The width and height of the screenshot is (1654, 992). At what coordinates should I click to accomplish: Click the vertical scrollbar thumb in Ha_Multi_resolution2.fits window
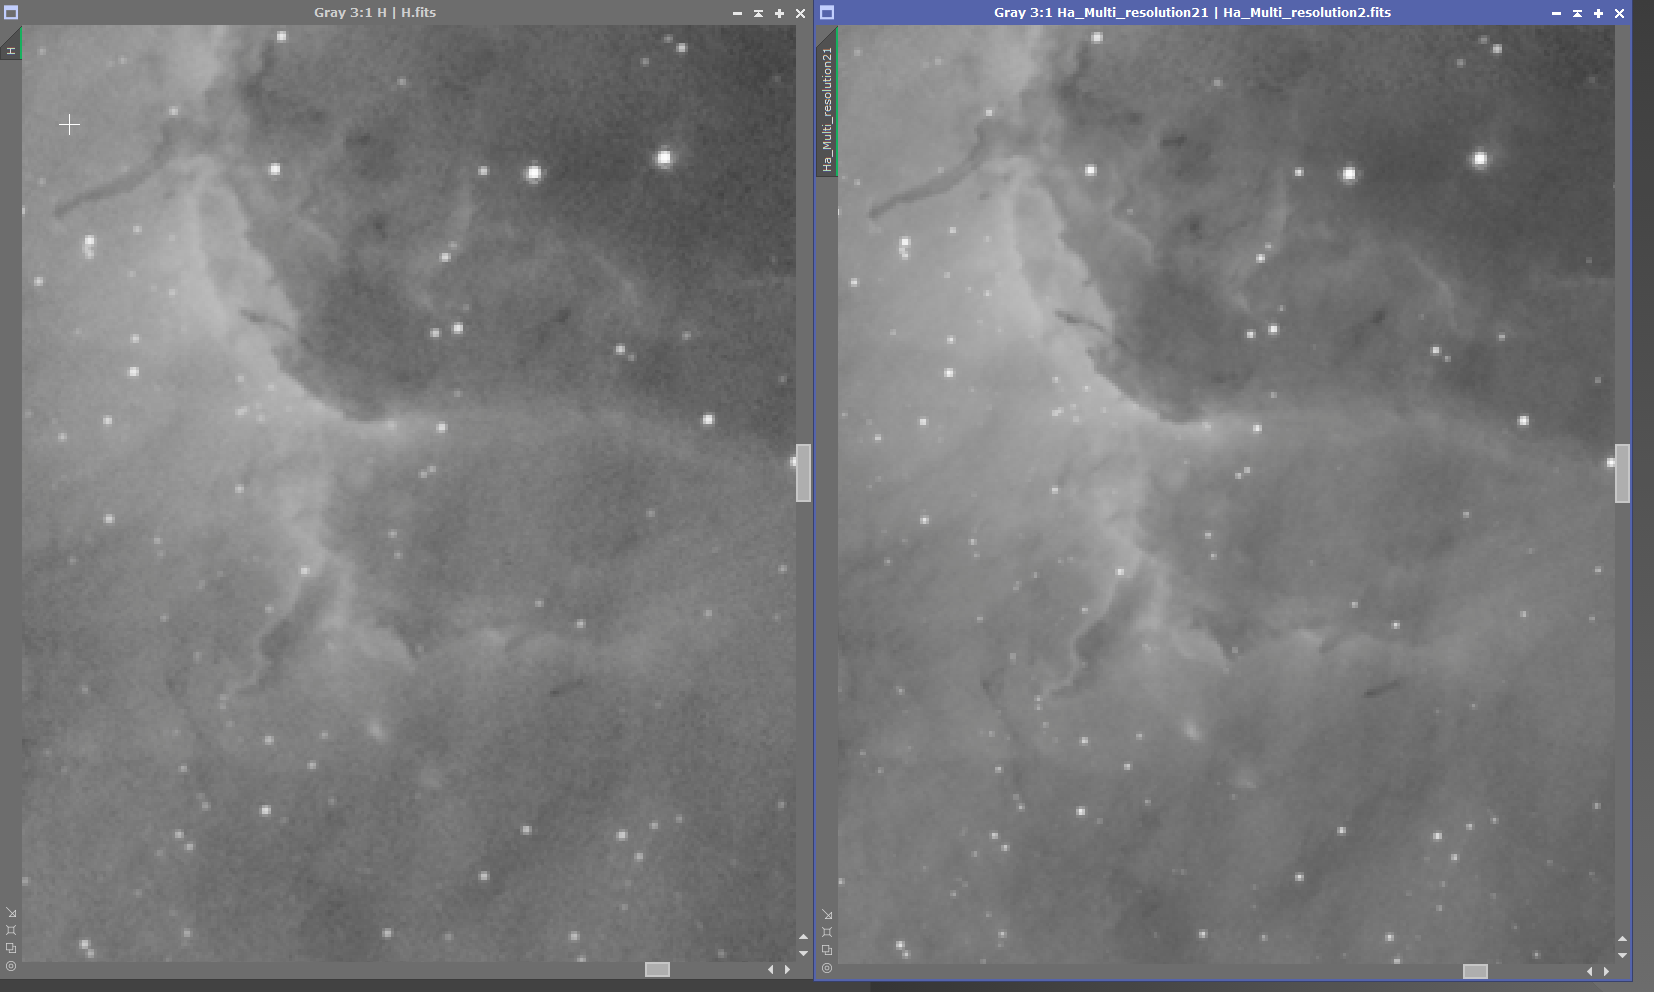point(1622,474)
